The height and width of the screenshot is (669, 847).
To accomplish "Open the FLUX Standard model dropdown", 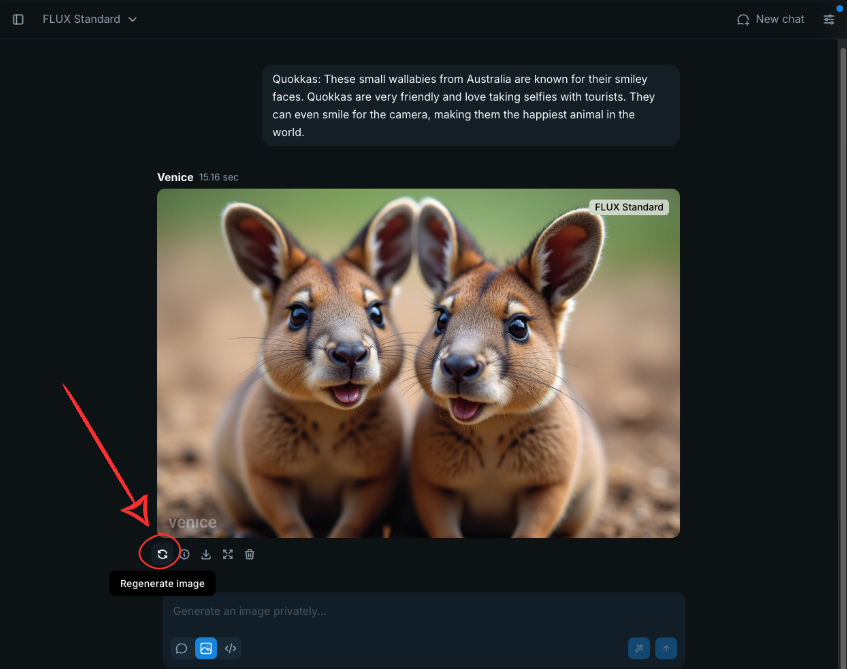I will click(x=90, y=19).
